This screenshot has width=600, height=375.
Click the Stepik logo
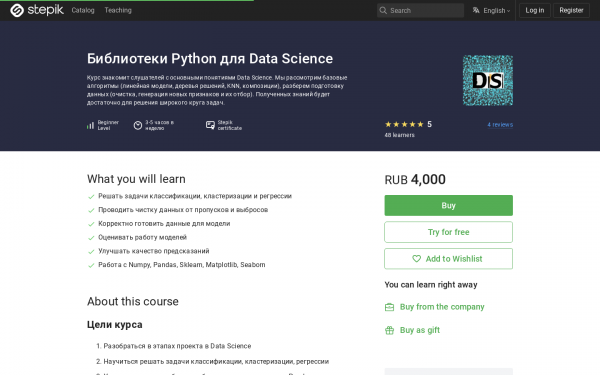pyautogui.click(x=36, y=10)
